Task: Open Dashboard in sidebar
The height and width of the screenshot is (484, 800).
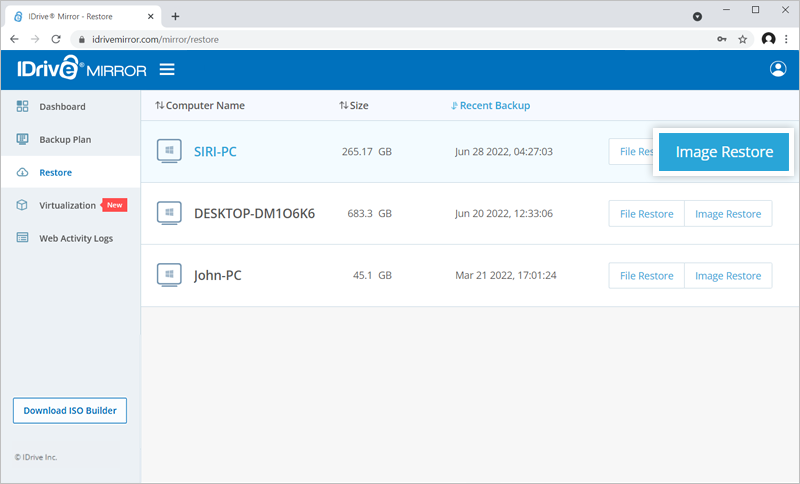Action: click(x=70, y=106)
